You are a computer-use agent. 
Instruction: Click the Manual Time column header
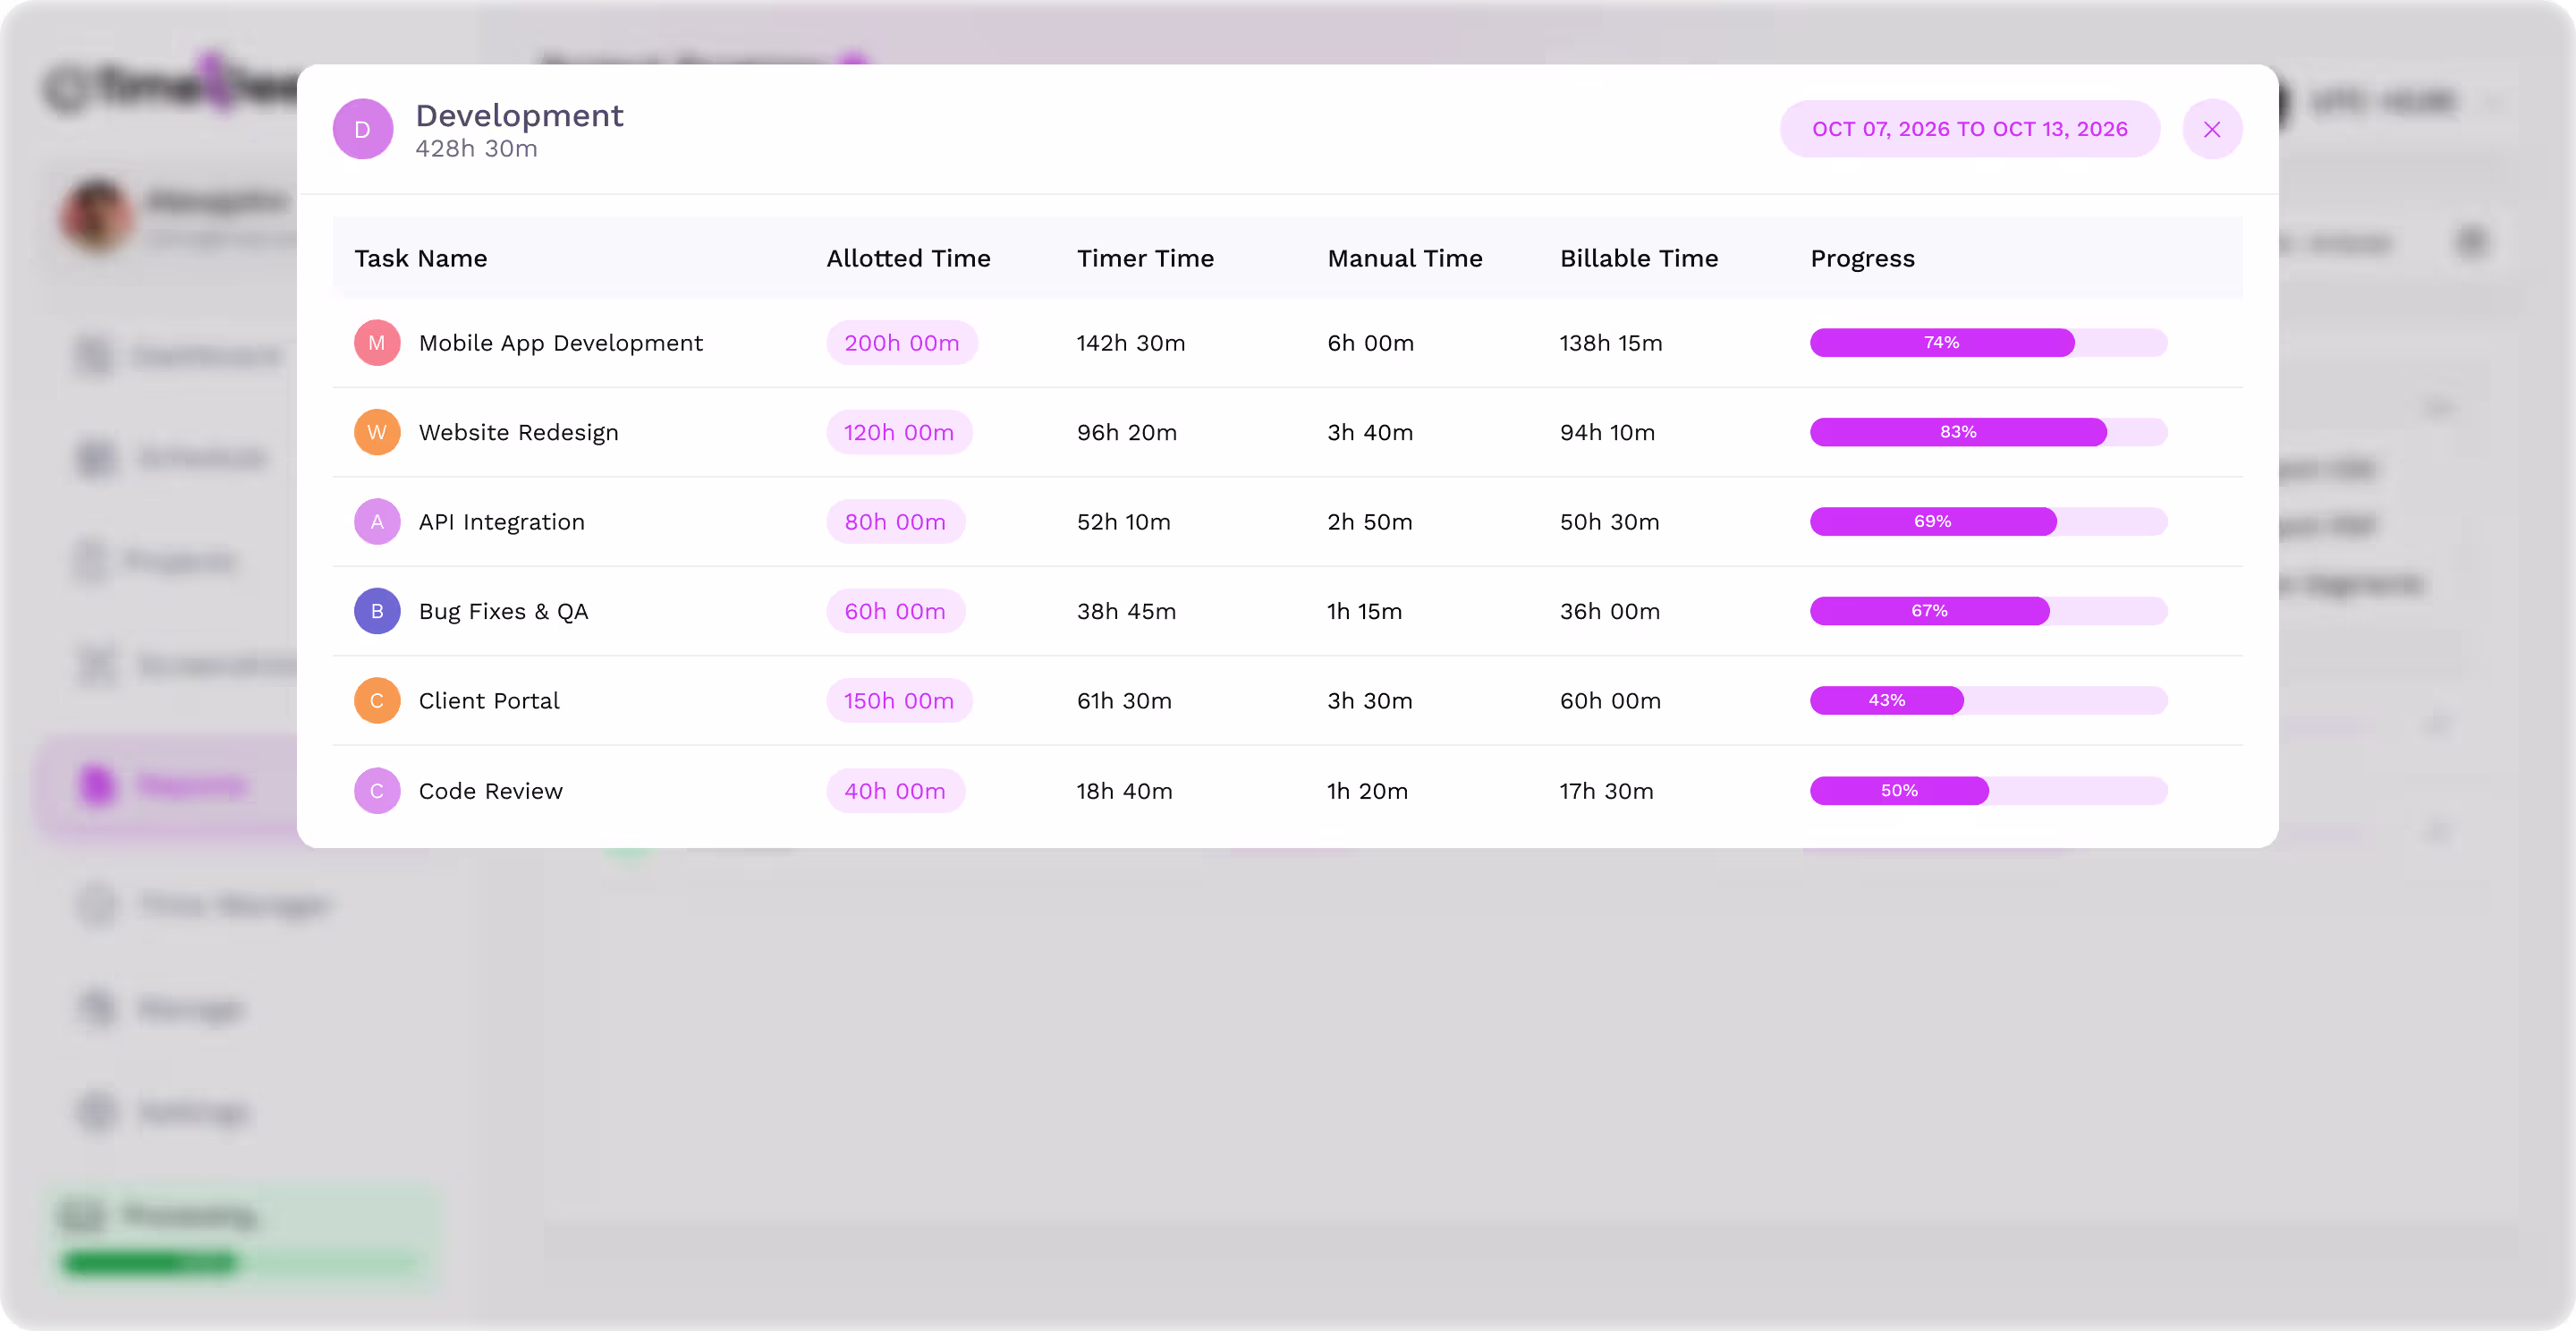pos(1405,258)
